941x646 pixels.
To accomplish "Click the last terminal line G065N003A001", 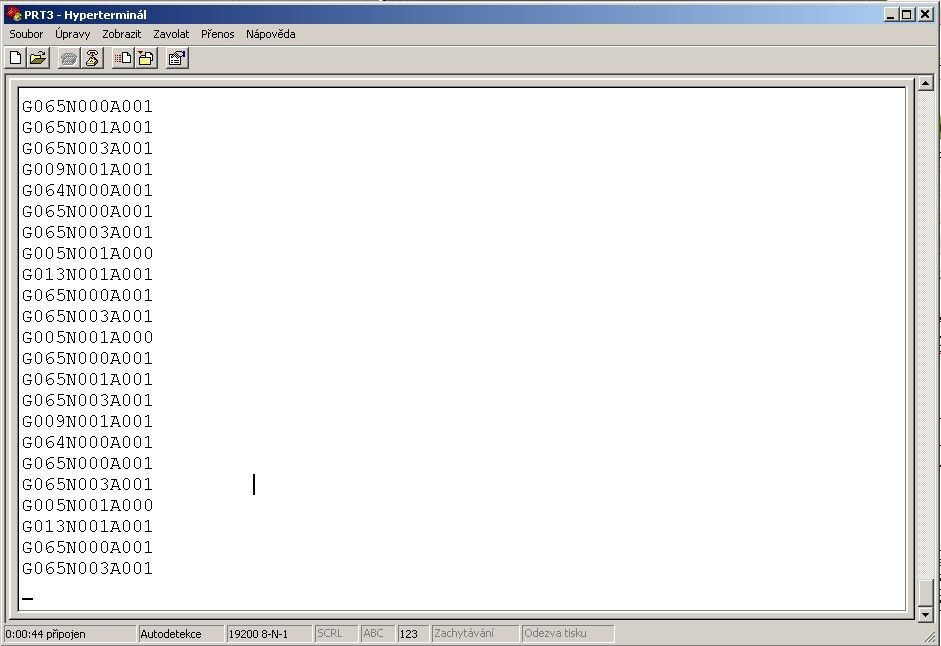I will 88,569.
